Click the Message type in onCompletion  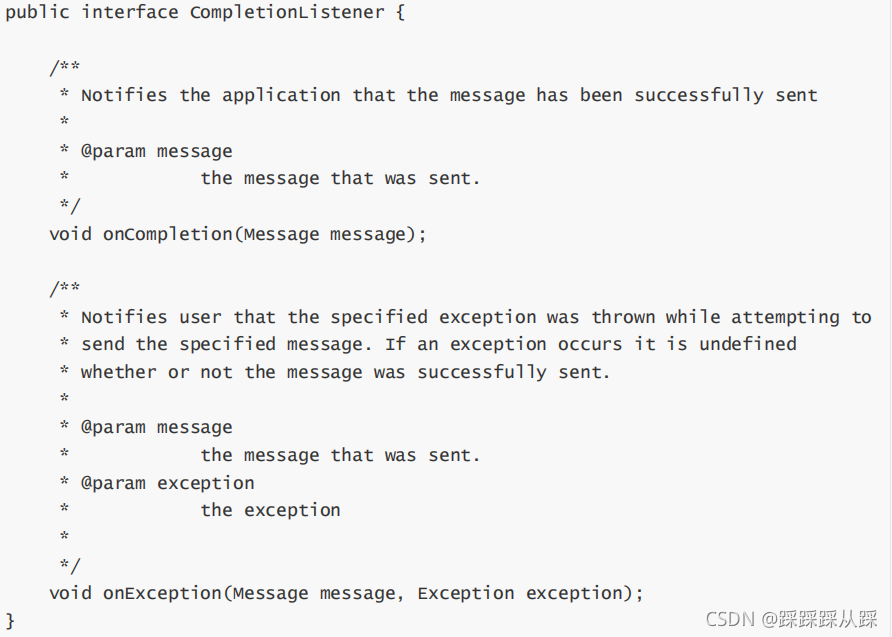click(x=282, y=235)
